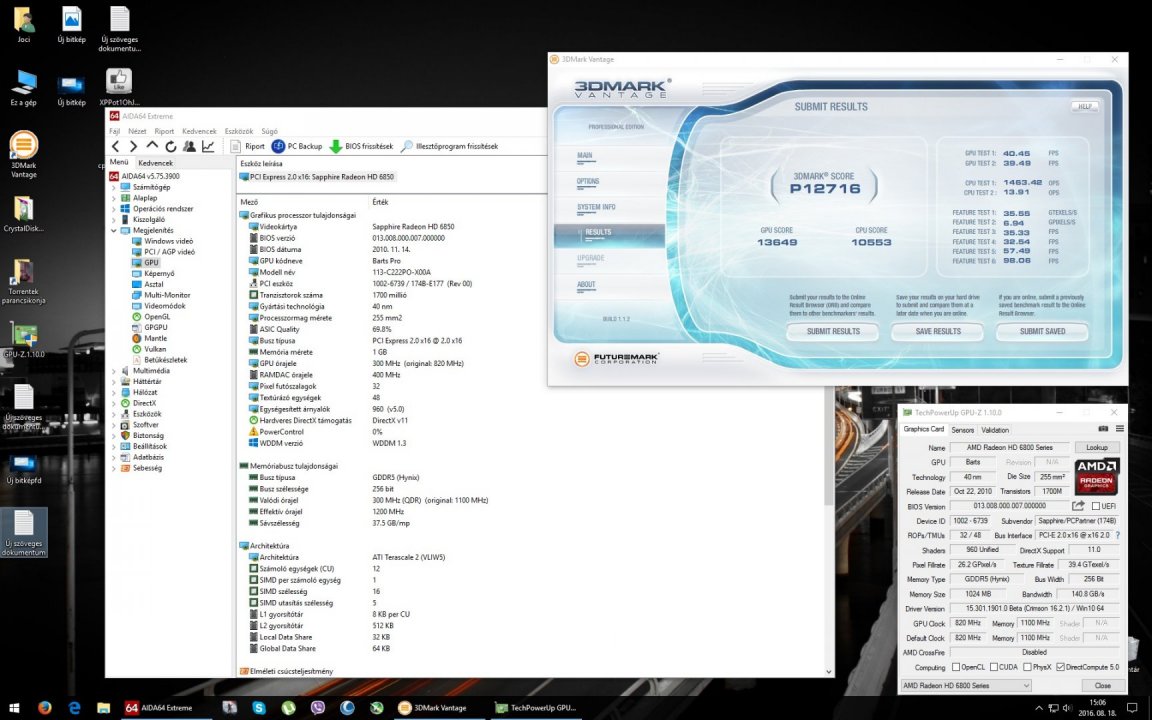Image resolution: width=1152 pixels, height=720 pixels.
Task: Expand Számítógép tree node in AIDA64
Action: click(114, 187)
